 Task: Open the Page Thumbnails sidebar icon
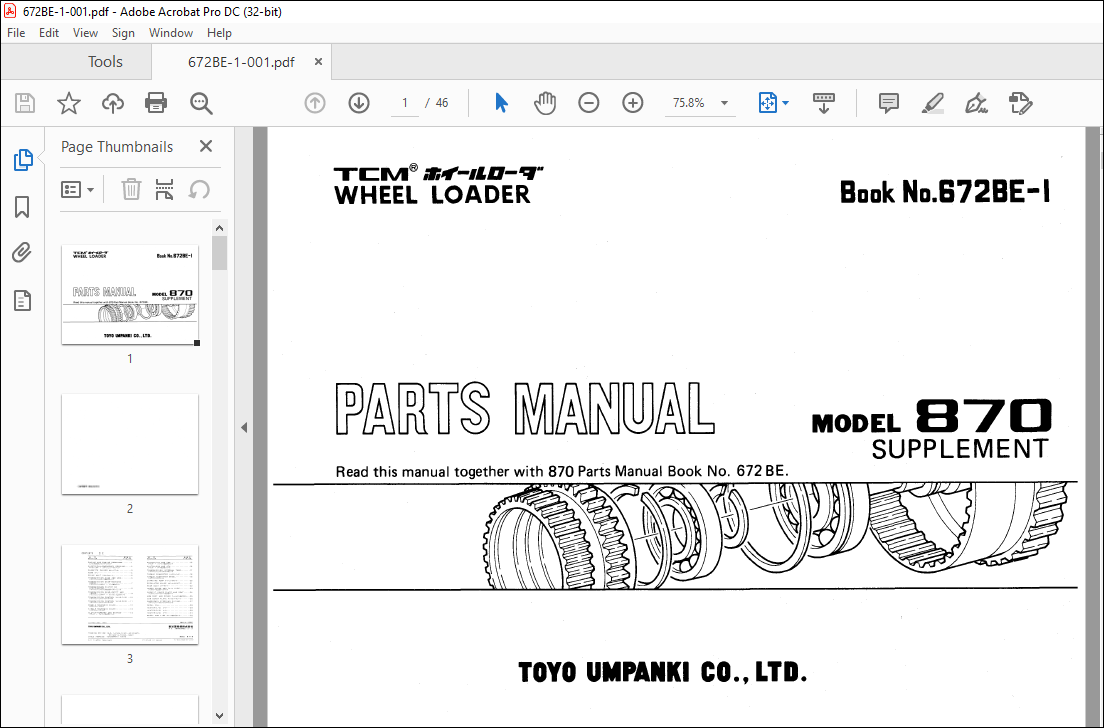coord(23,160)
